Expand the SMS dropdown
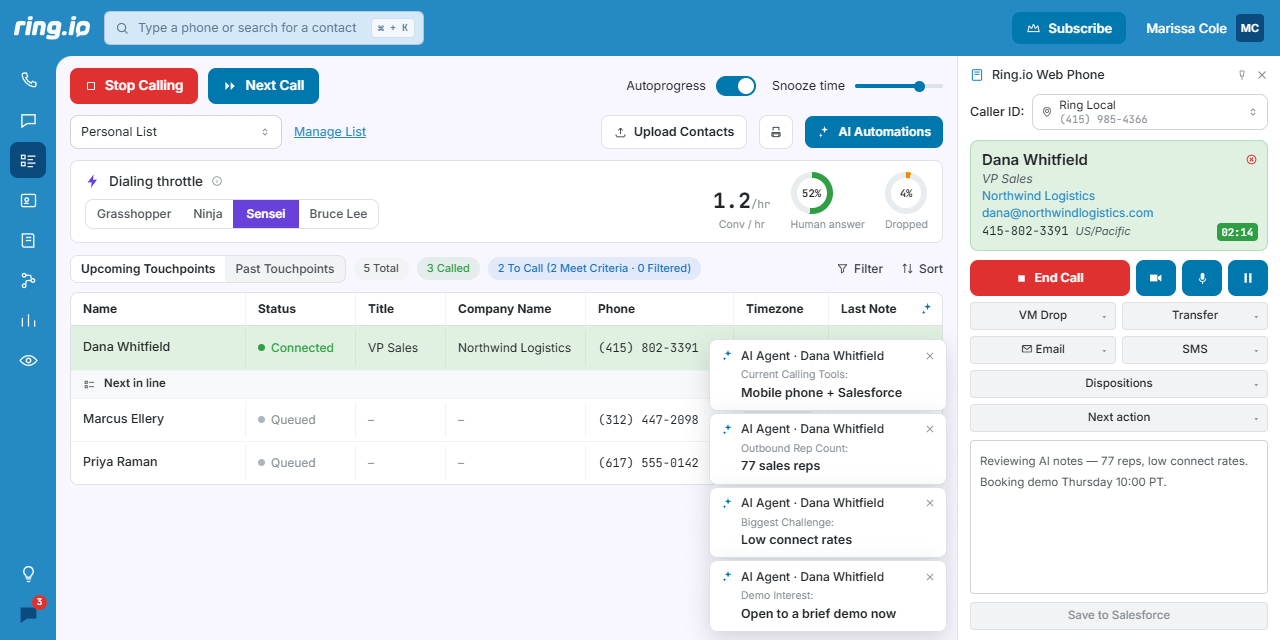Image resolution: width=1280 pixels, height=640 pixels. [1195, 349]
